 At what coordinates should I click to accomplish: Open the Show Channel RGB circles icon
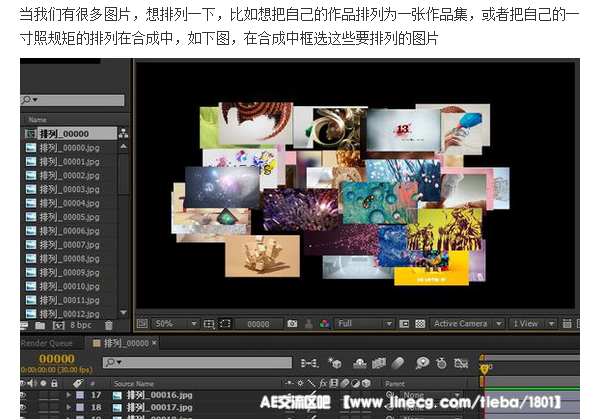coord(324,324)
